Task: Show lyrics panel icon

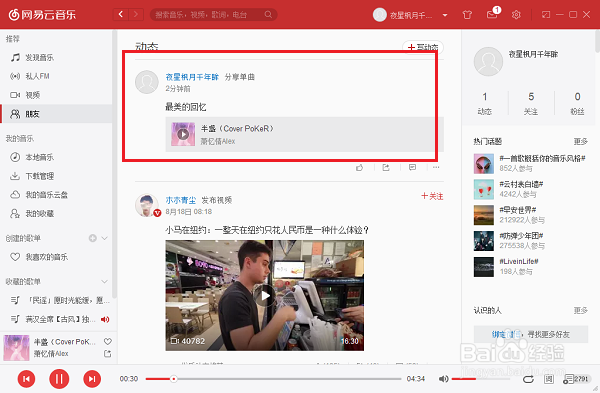Action: coord(549,379)
